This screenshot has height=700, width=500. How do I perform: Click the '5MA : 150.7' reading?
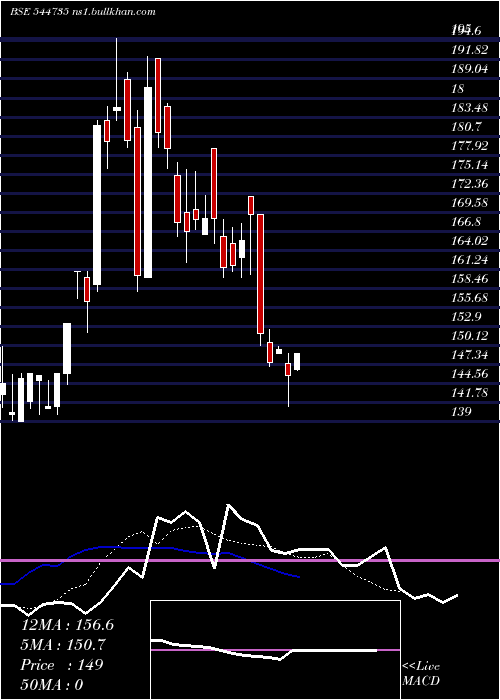[x=63, y=645]
